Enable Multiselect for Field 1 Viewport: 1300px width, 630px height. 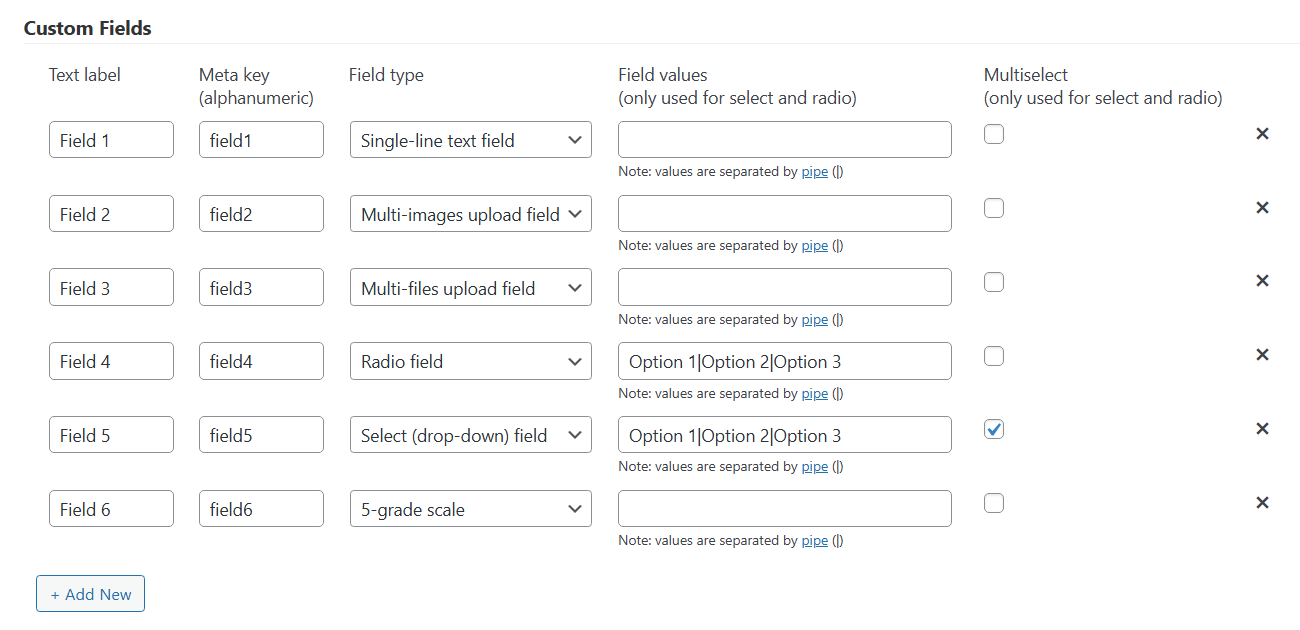(x=993, y=133)
